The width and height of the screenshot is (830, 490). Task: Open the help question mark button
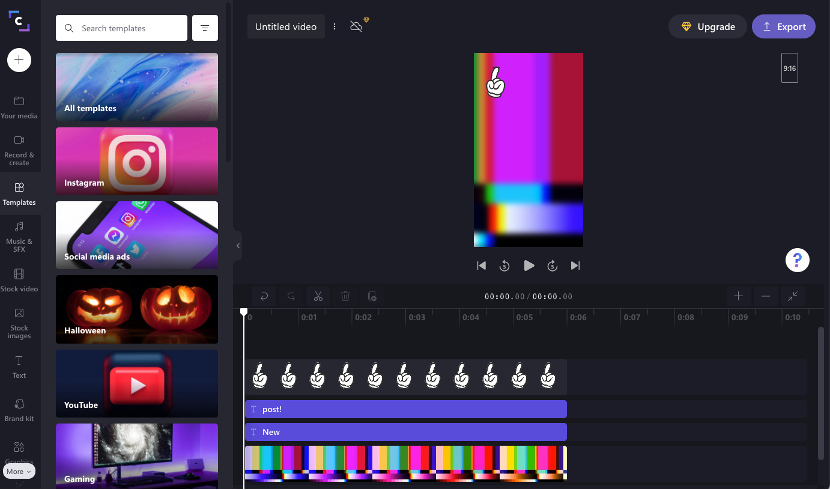797,260
